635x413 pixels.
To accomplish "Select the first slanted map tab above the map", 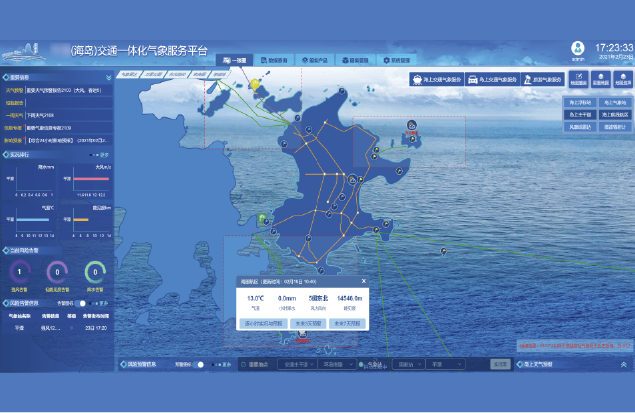I will tap(129, 75).
